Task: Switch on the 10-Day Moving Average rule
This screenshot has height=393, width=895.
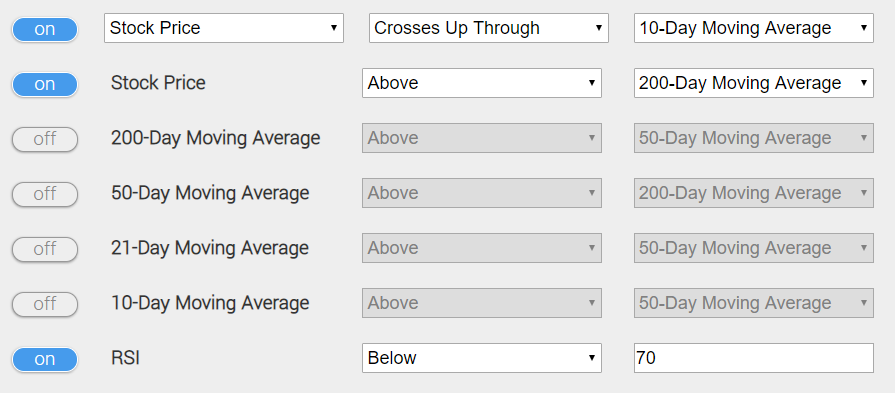Action: point(45,304)
